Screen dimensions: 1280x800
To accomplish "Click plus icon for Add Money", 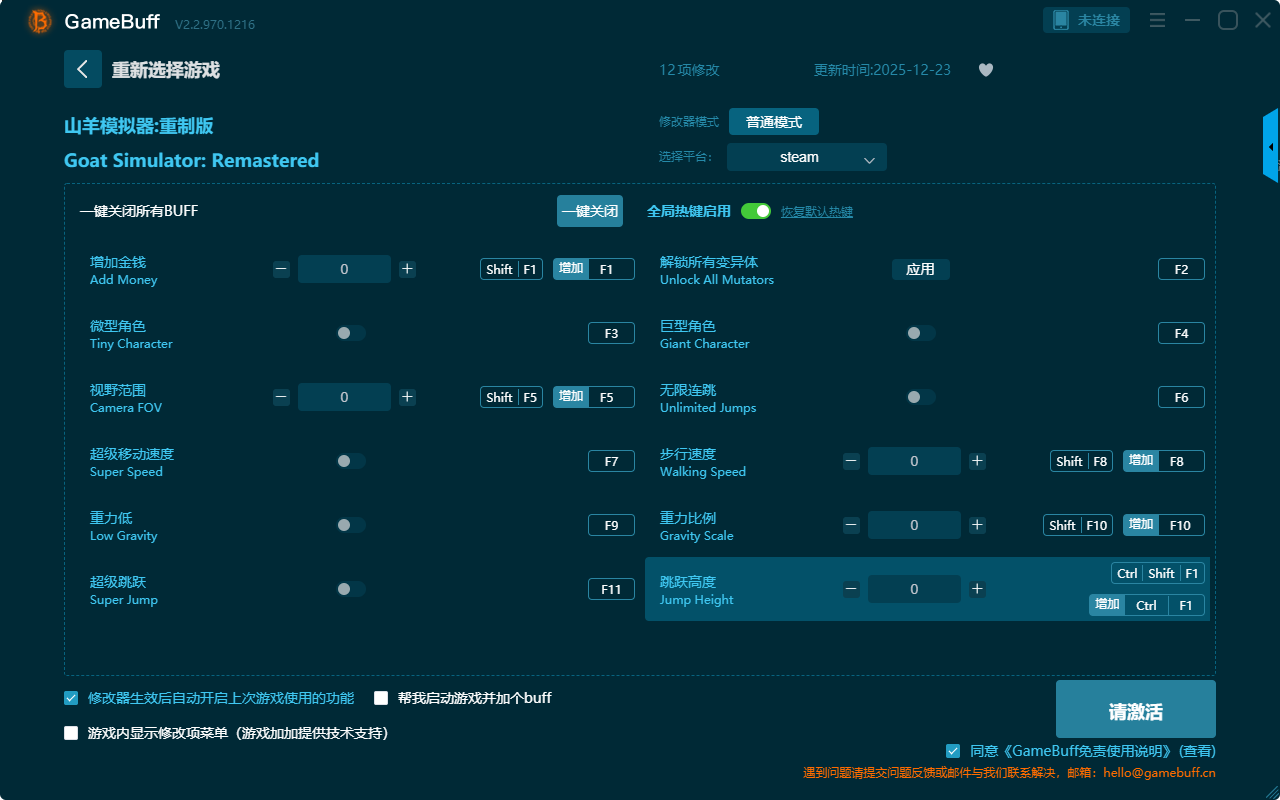I will pos(407,269).
